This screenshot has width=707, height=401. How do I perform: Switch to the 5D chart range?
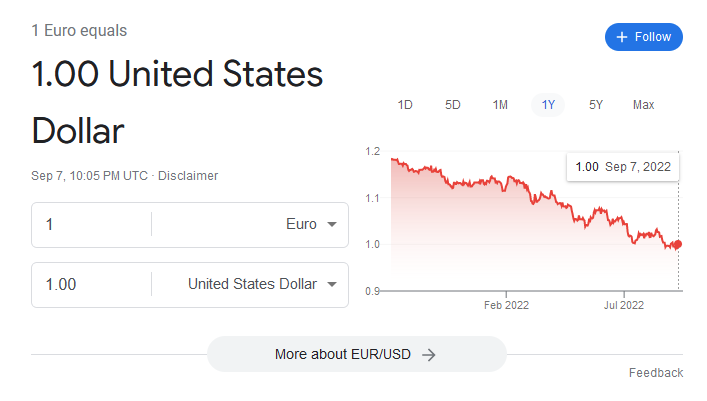pyautogui.click(x=452, y=105)
